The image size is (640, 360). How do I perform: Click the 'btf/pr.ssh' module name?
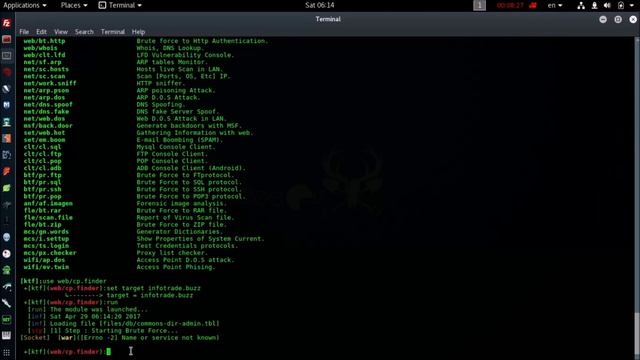tap(42, 189)
